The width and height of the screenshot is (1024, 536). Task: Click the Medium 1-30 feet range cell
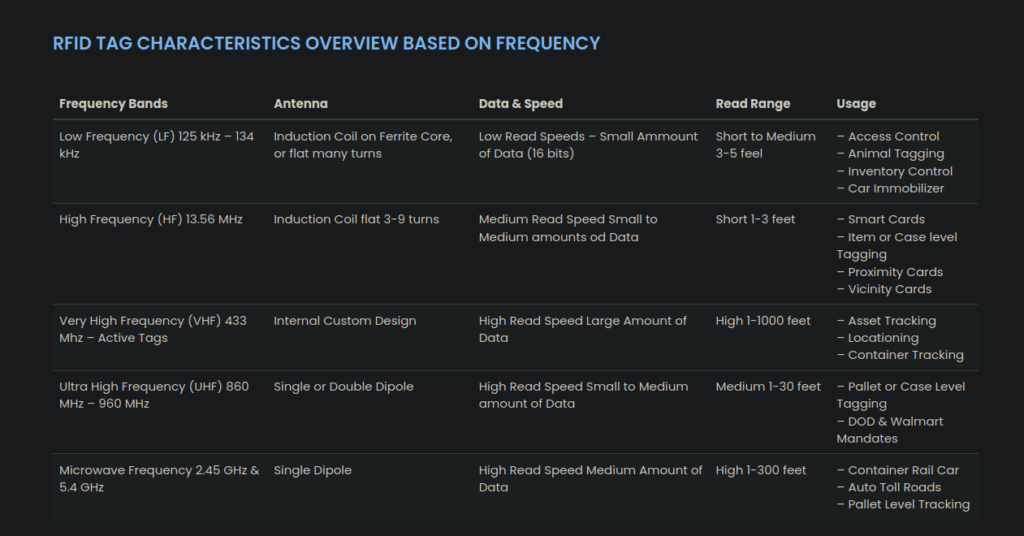click(768, 386)
